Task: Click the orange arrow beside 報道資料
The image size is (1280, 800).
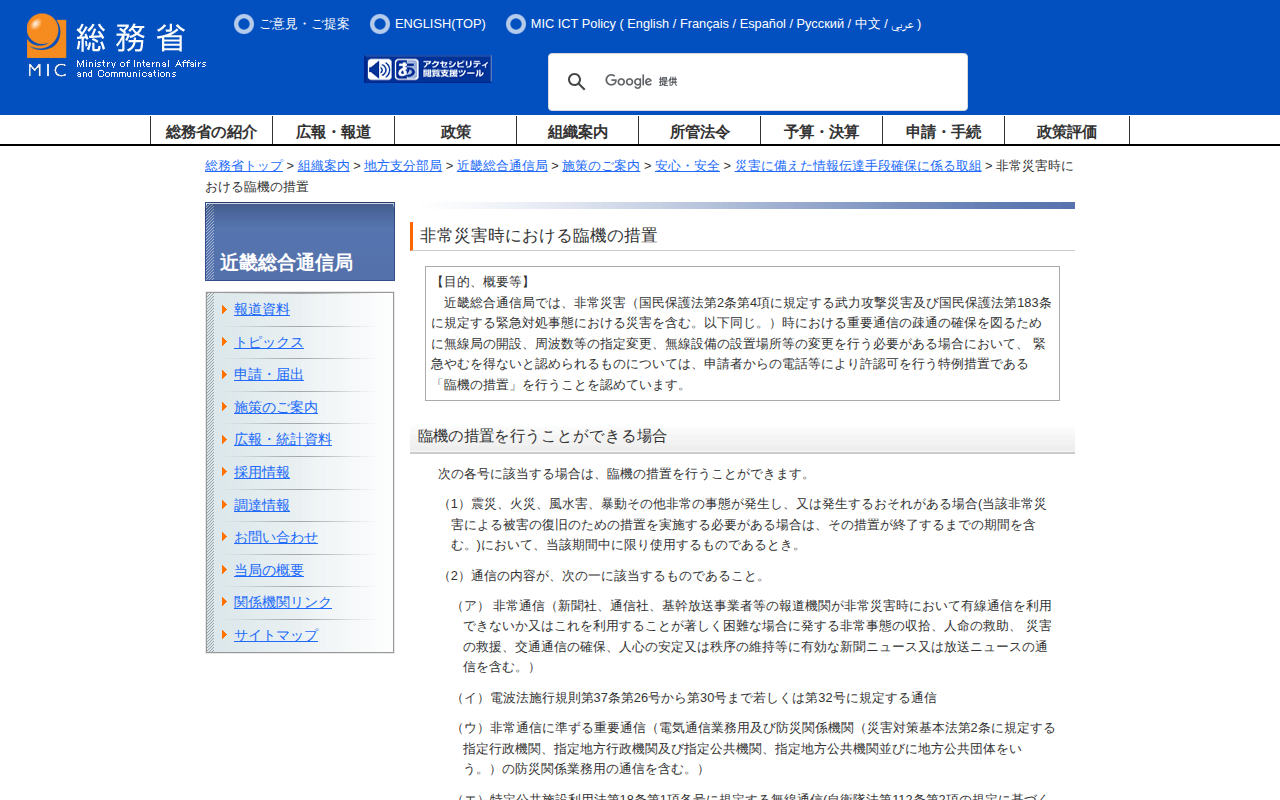Action: 225,309
